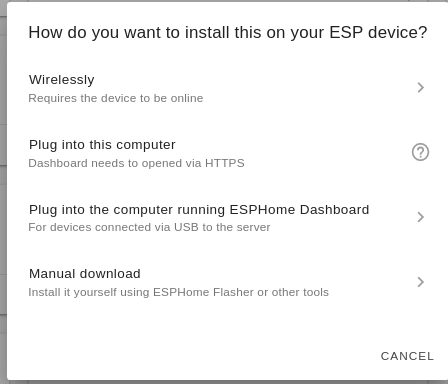Click 'Install it yourself using ESPHome Flasher' description
Screen dimensions: 448x384
(179, 292)
